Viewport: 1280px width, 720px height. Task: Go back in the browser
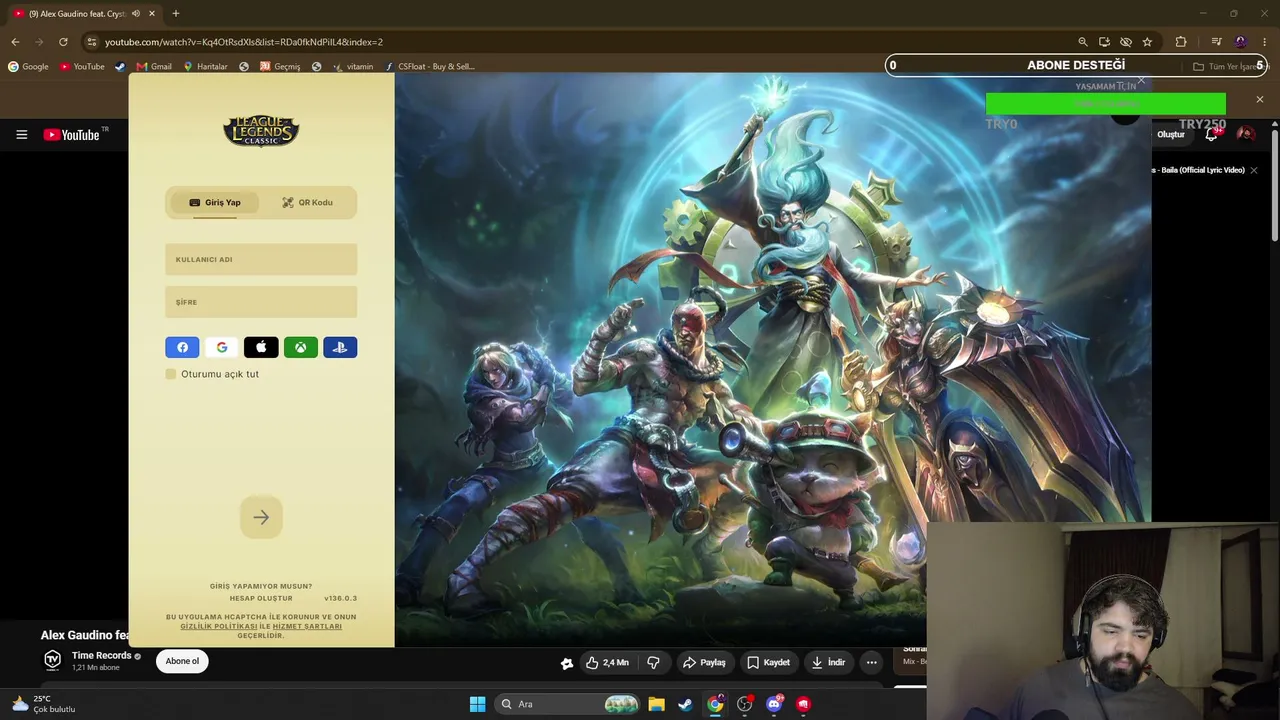15,42
